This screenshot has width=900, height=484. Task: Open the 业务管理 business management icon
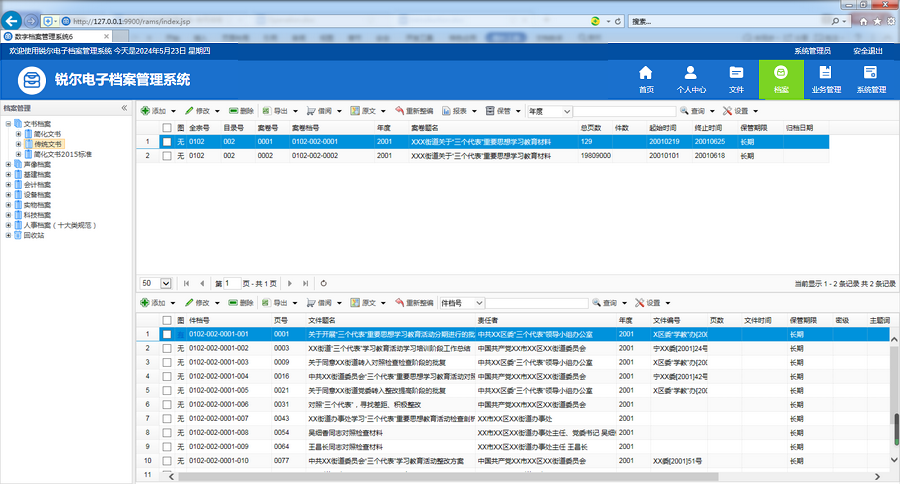click(826, 79)
